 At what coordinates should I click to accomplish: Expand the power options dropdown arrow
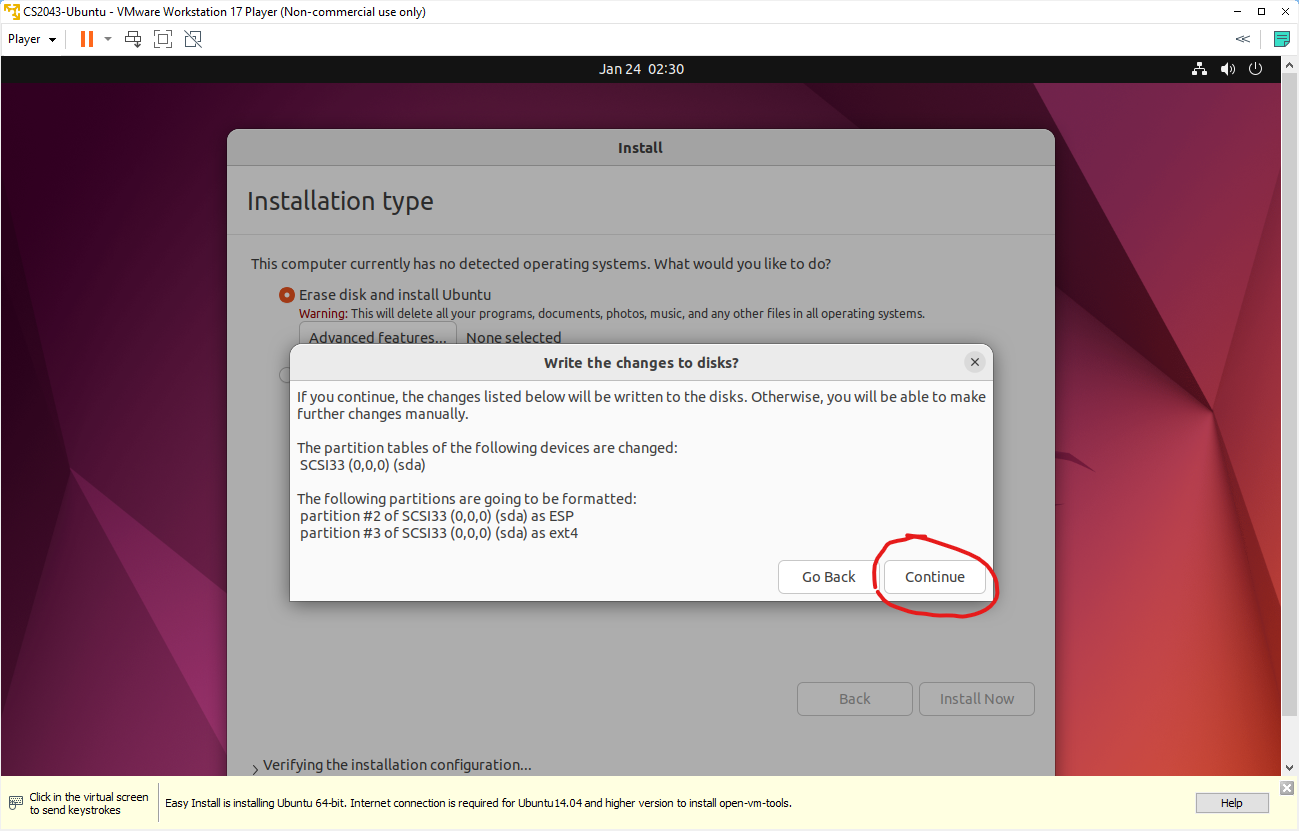(108, 39)
